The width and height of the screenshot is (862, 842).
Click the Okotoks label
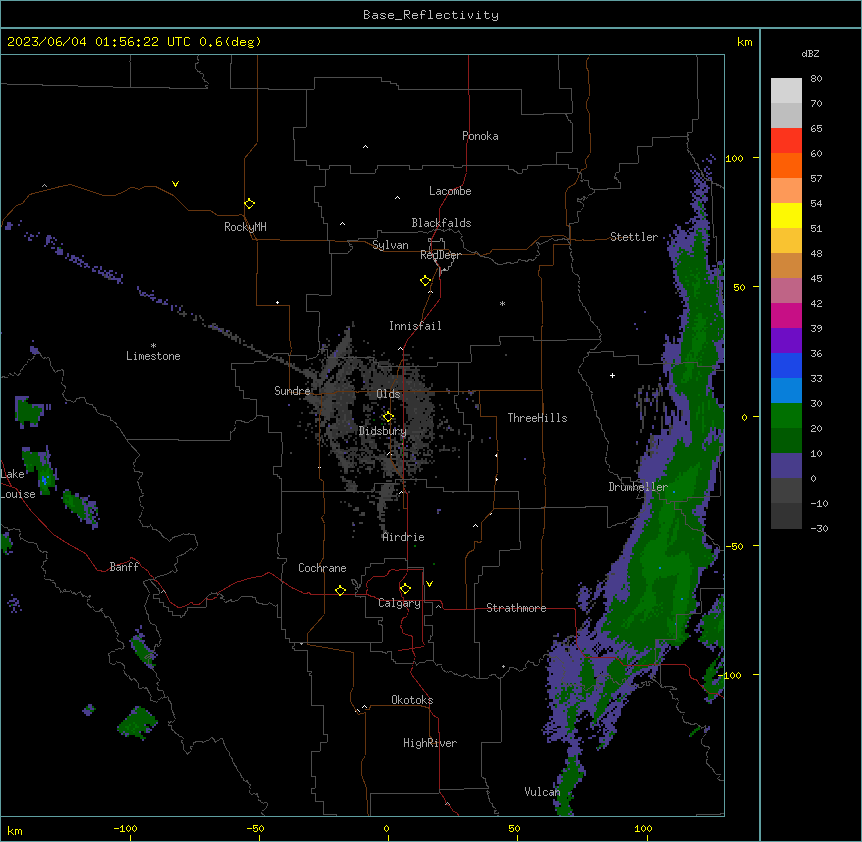[x=412, y=700]
